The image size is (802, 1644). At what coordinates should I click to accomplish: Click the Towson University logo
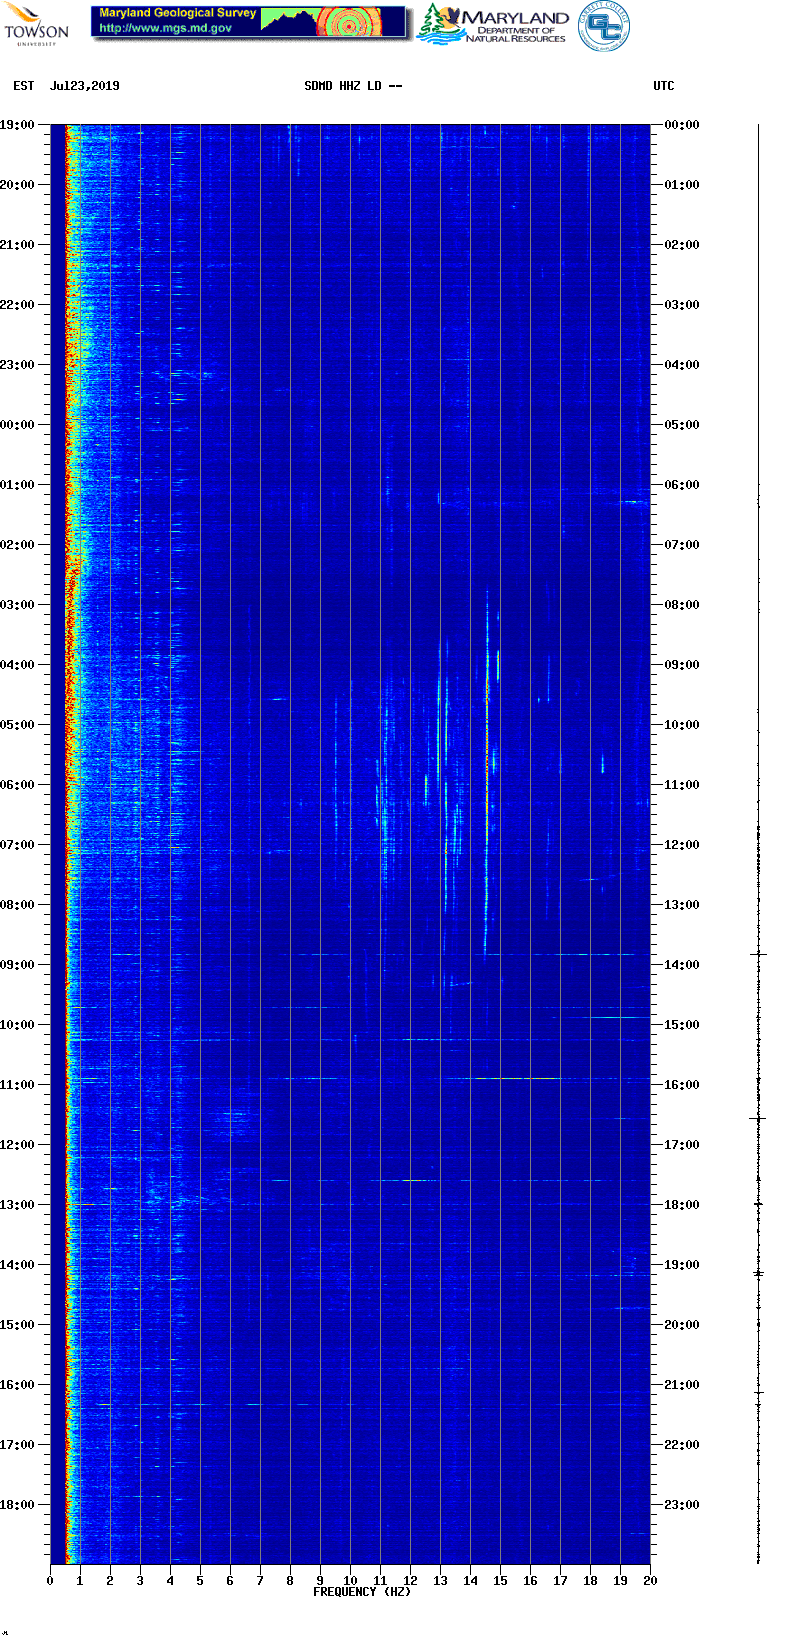pos(36,24)
